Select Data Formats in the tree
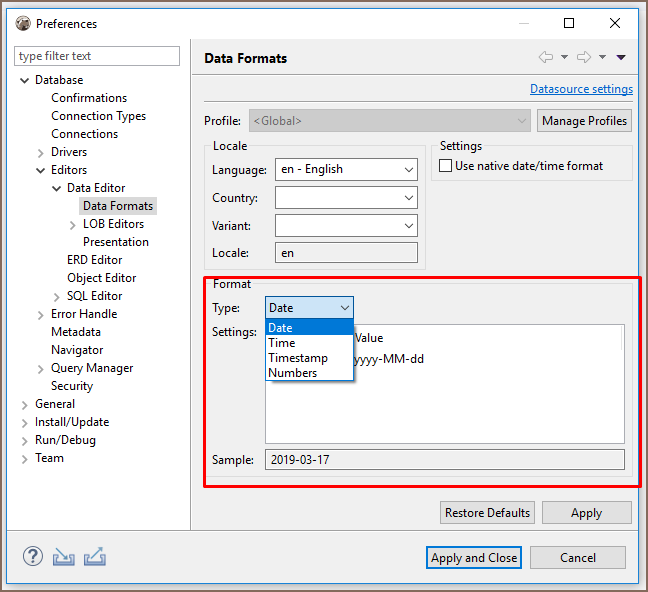Viewport: 648px width, 592px height. pyautogui.click(x=118, y=205)
